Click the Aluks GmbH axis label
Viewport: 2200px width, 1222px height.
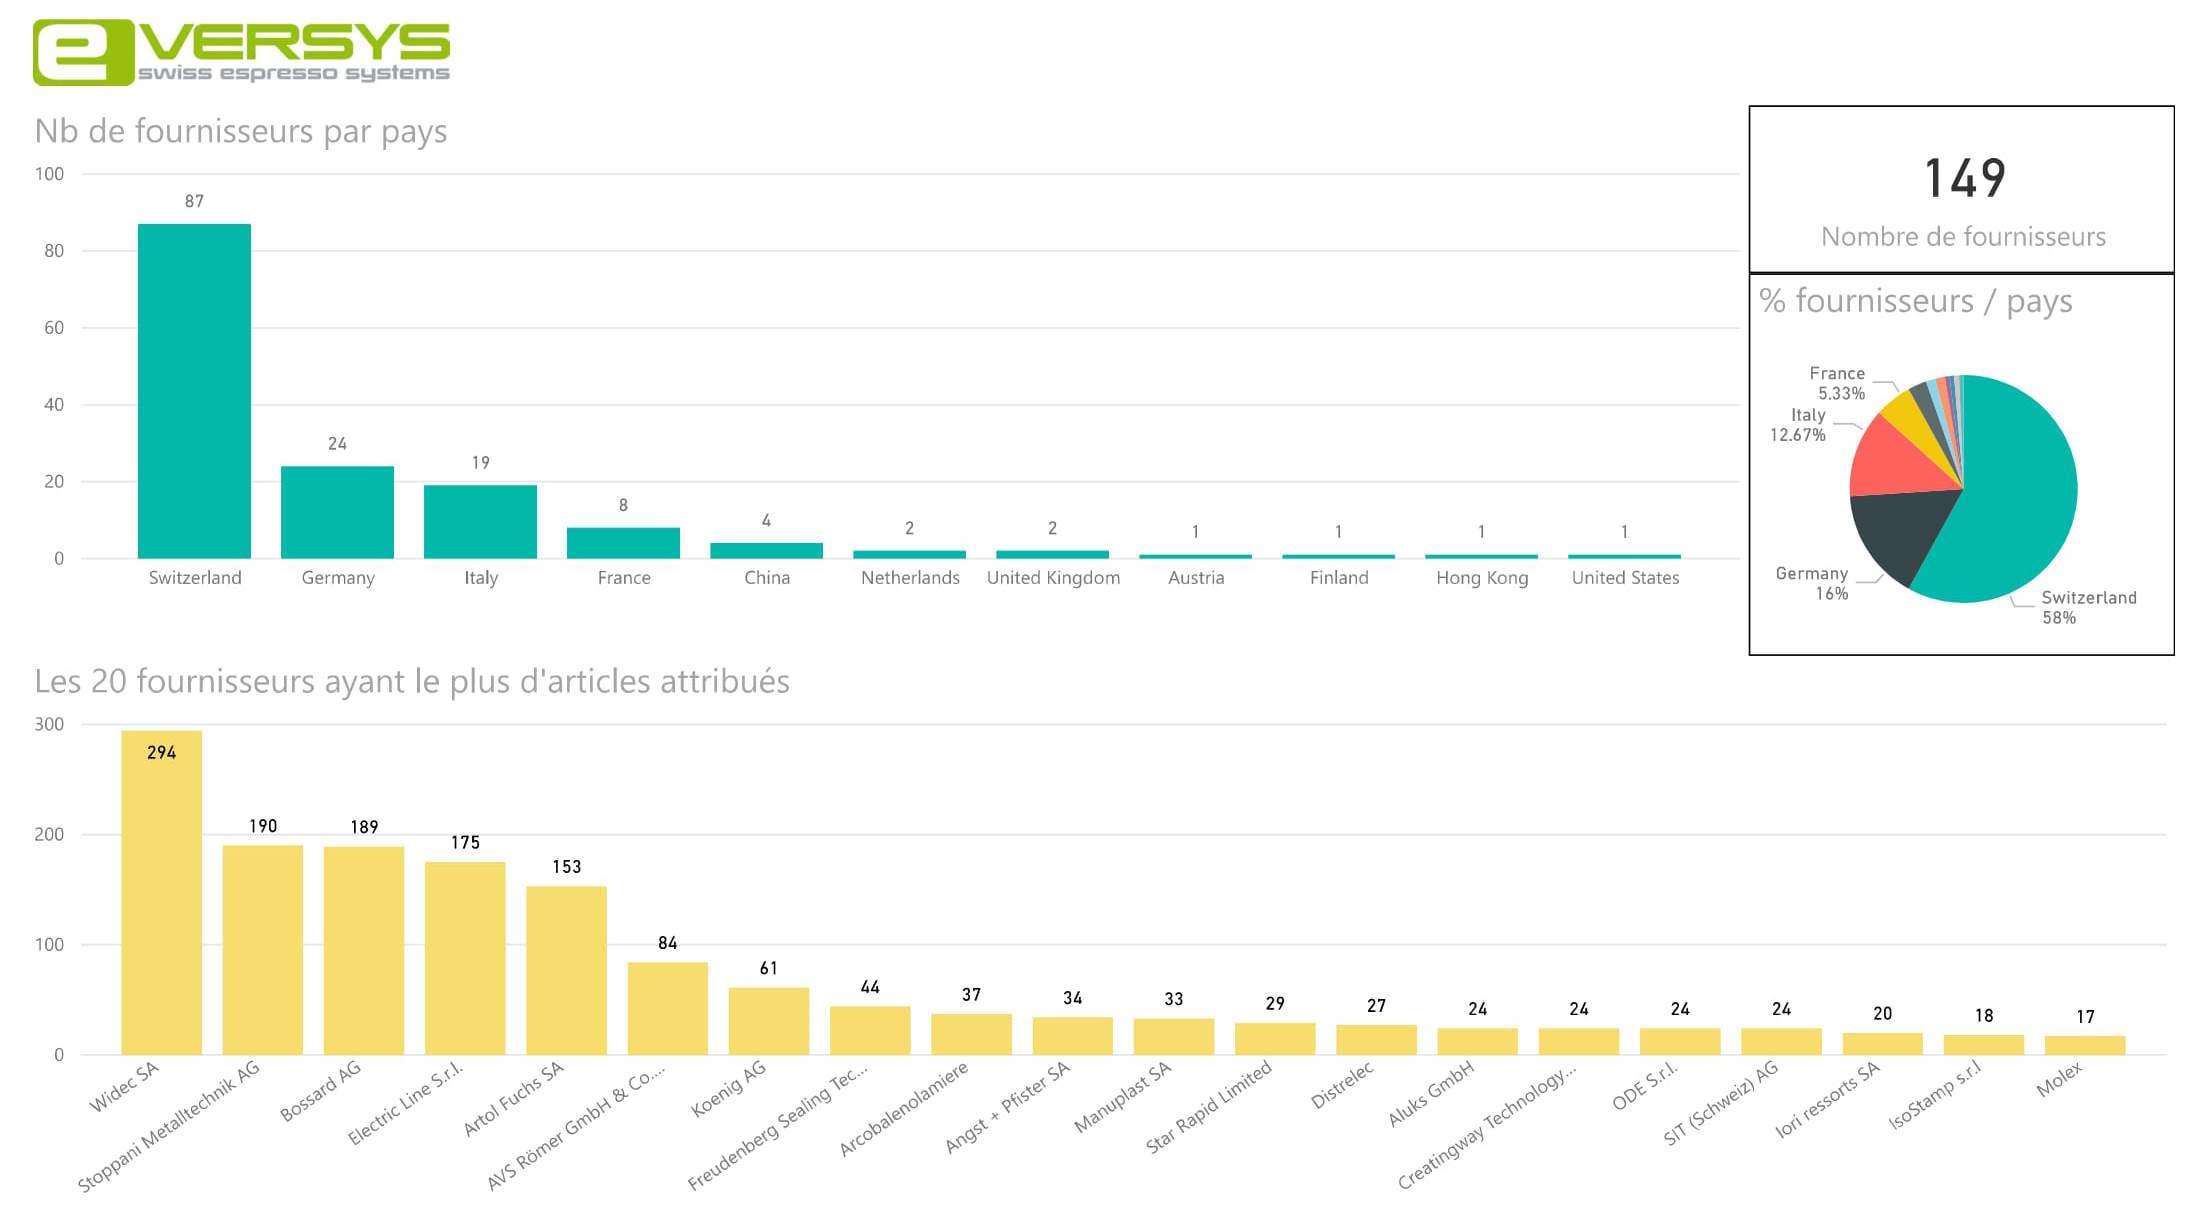point(1431,1094)
